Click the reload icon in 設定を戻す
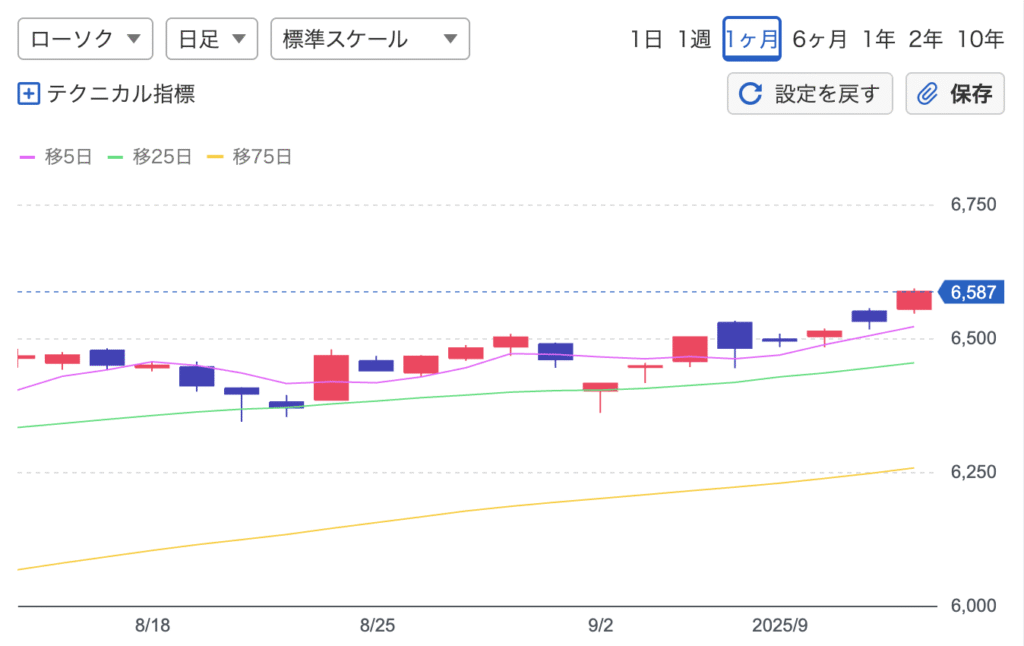 tap(749, 94)
